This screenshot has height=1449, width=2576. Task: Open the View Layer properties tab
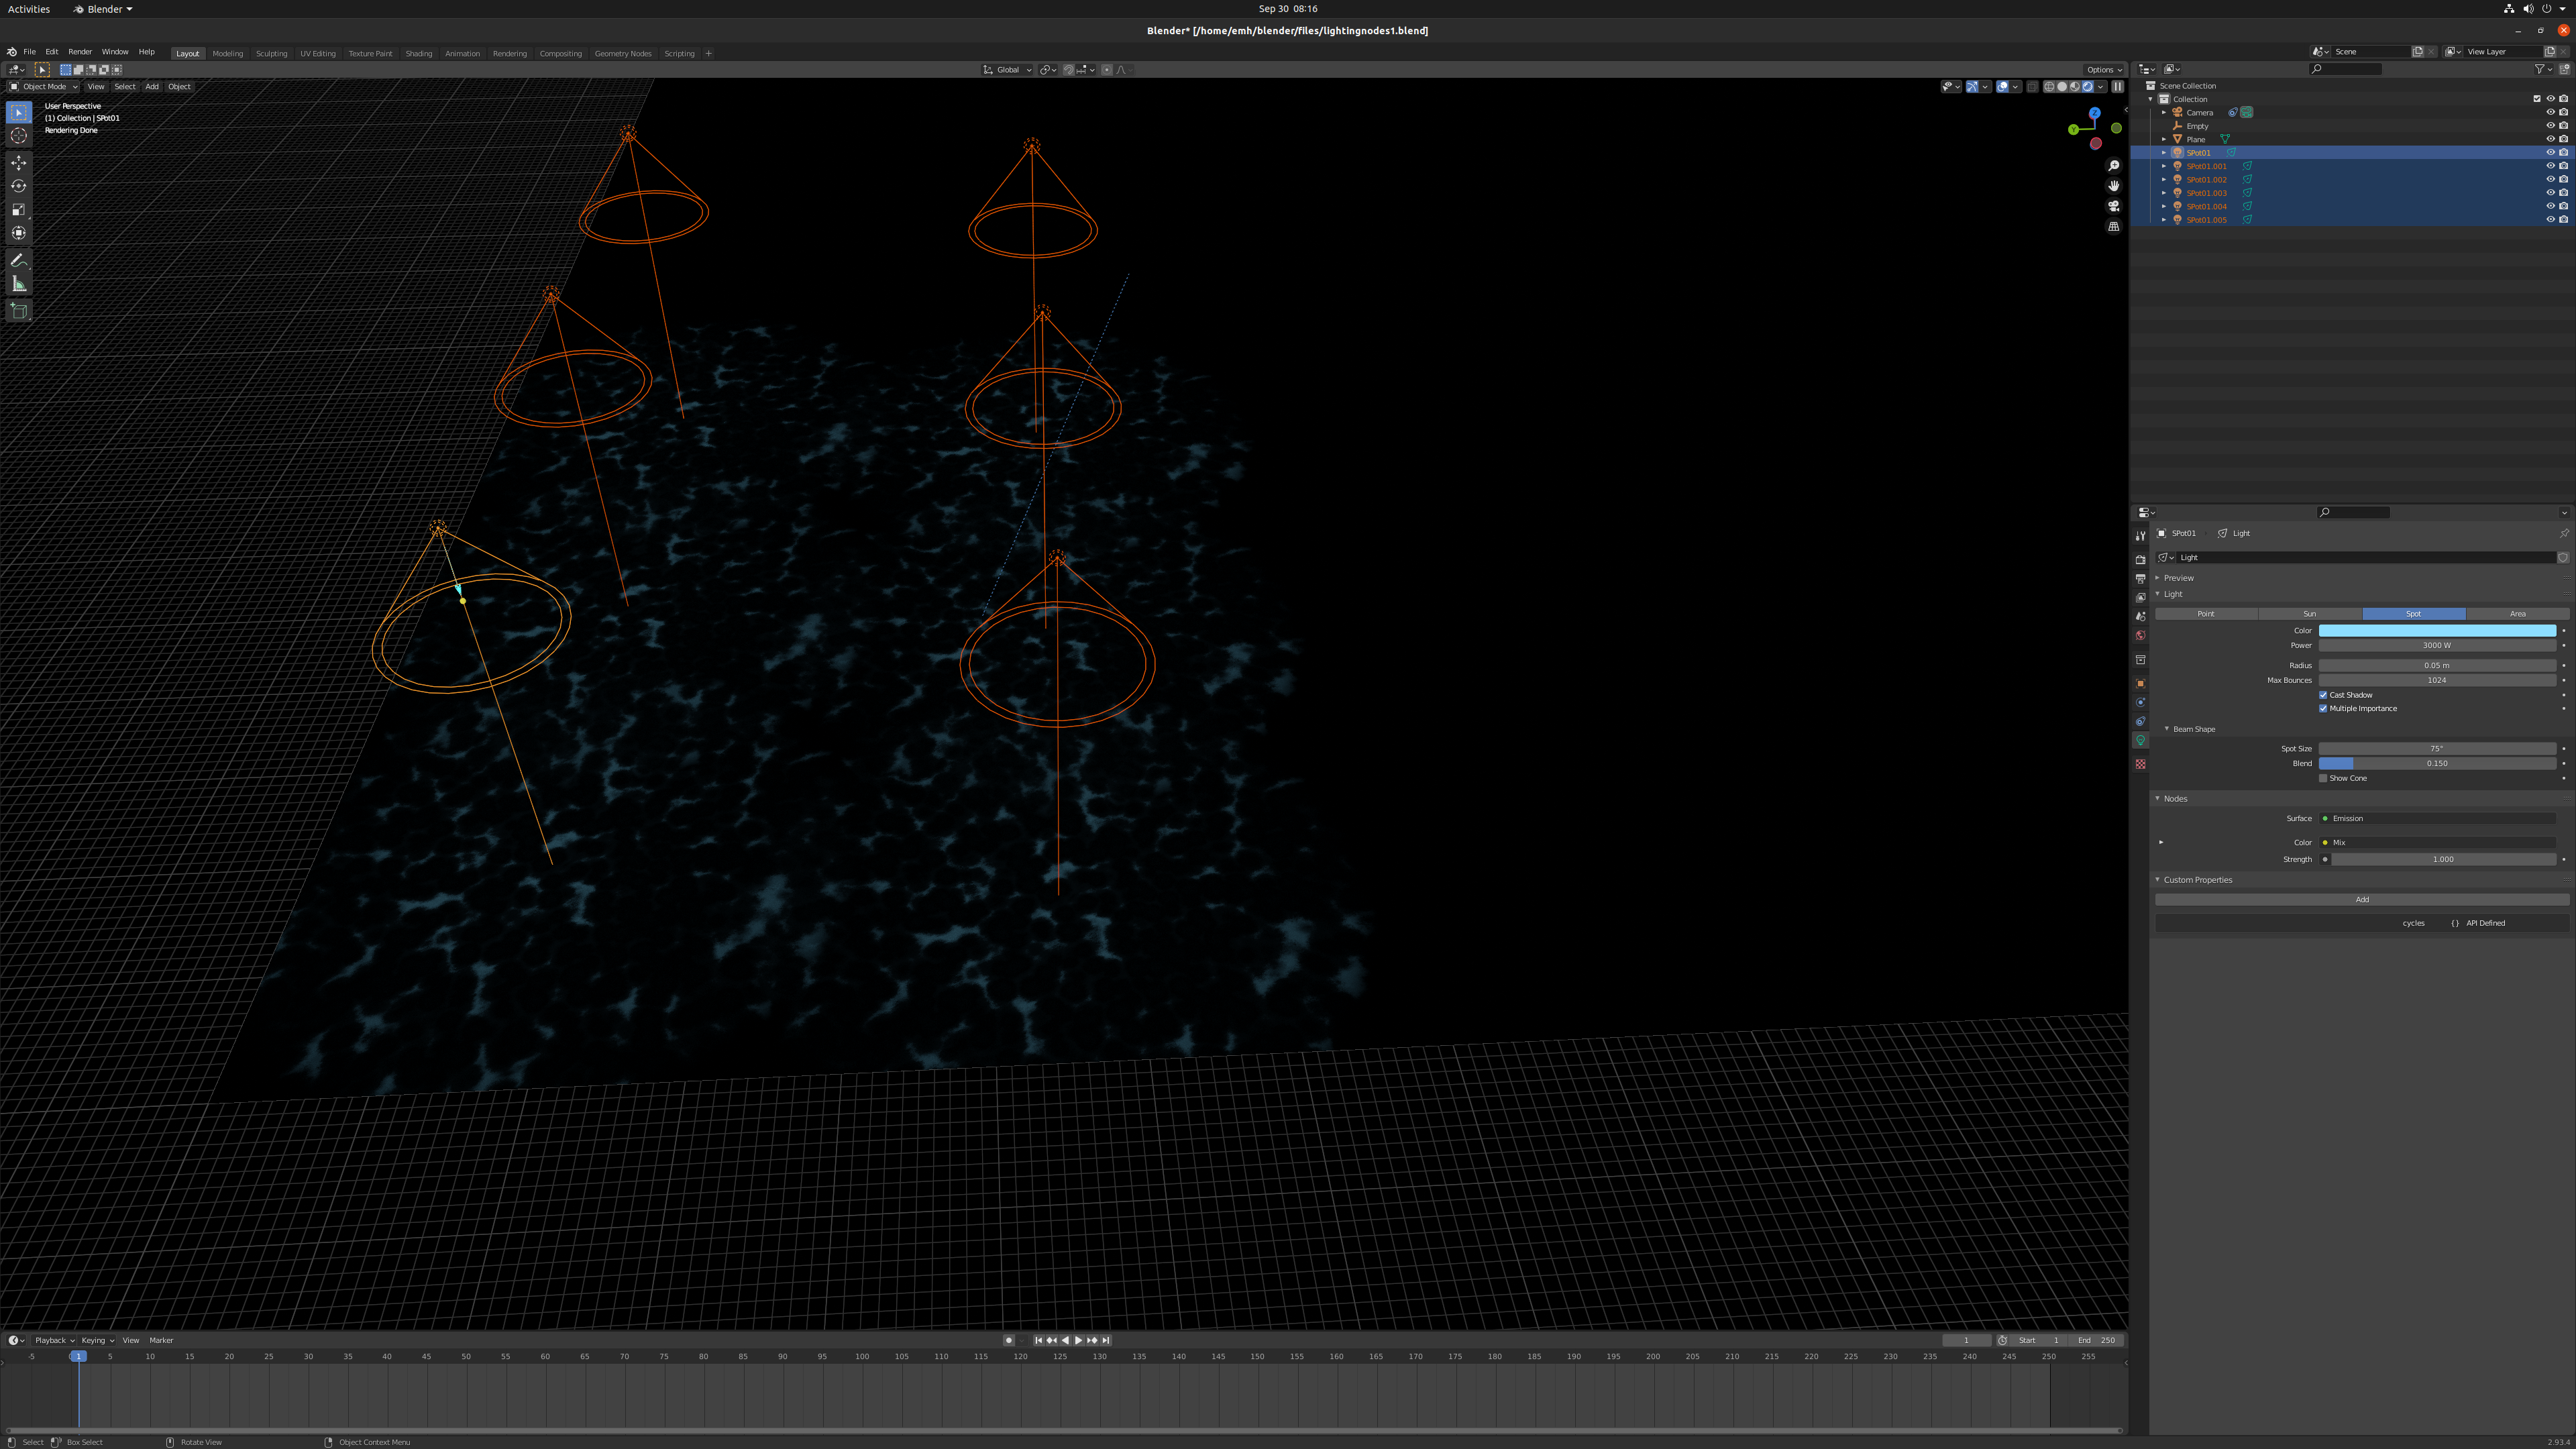pos(2140,597)
